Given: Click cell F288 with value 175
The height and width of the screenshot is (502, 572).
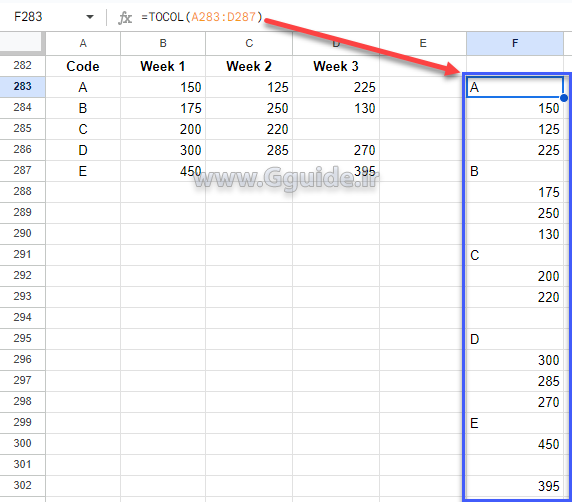Looking at the screenshot, I should pyautogui.click(x=515, y=192).
